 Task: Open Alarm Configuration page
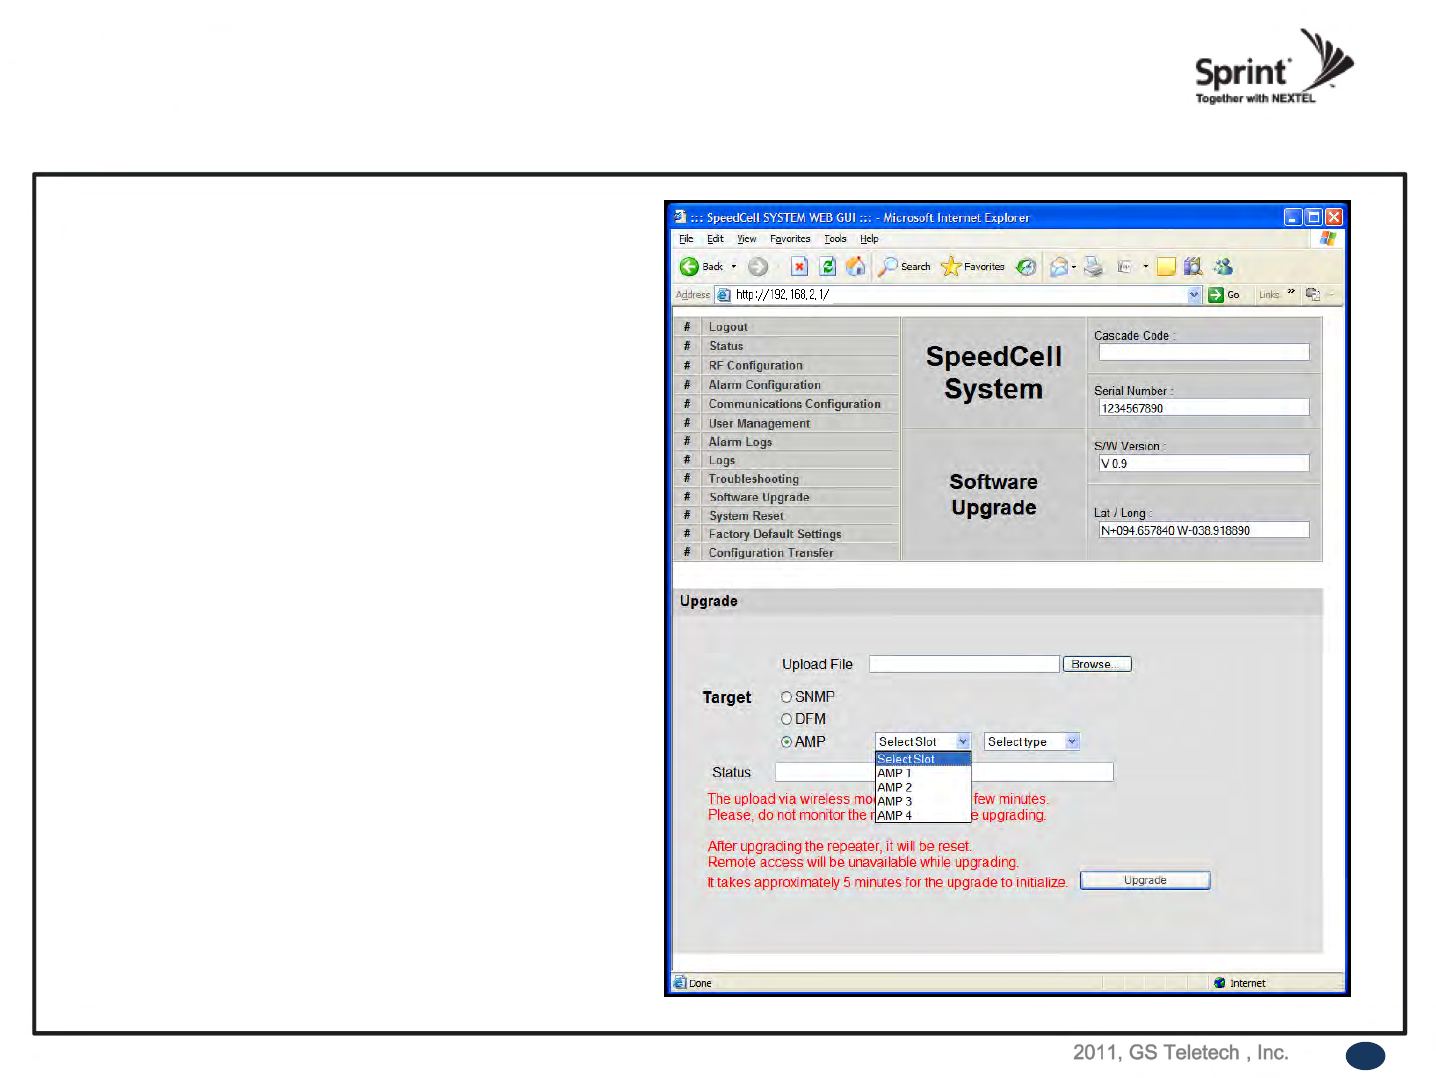click(765, 385)
